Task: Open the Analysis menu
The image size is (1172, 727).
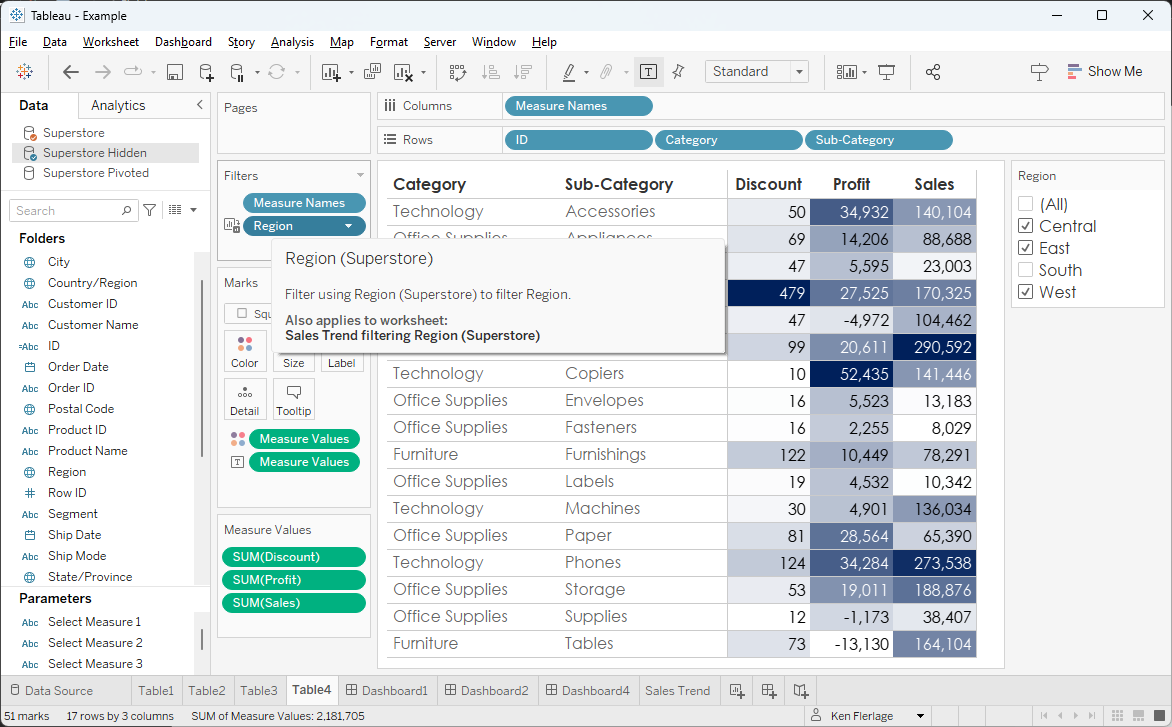Action: pos(292,42)
